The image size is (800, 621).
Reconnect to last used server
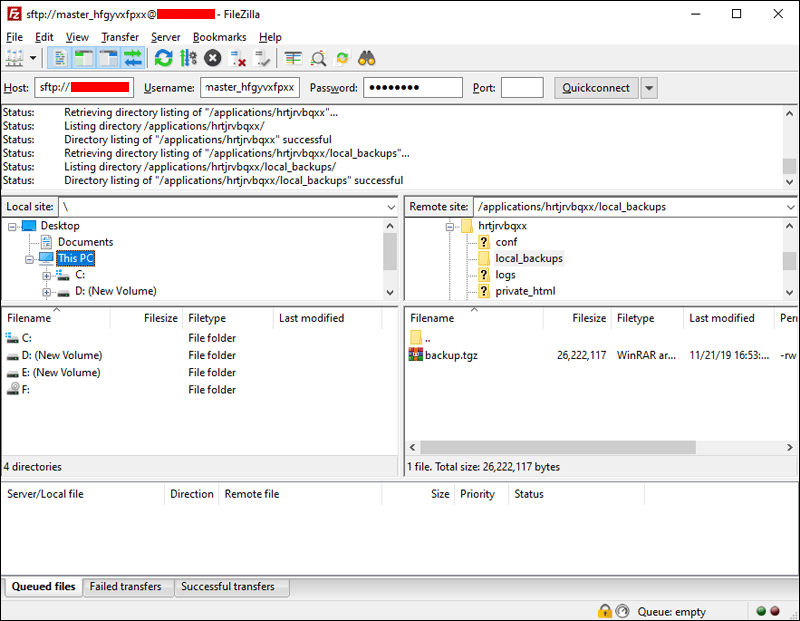[x=262, y=58]
